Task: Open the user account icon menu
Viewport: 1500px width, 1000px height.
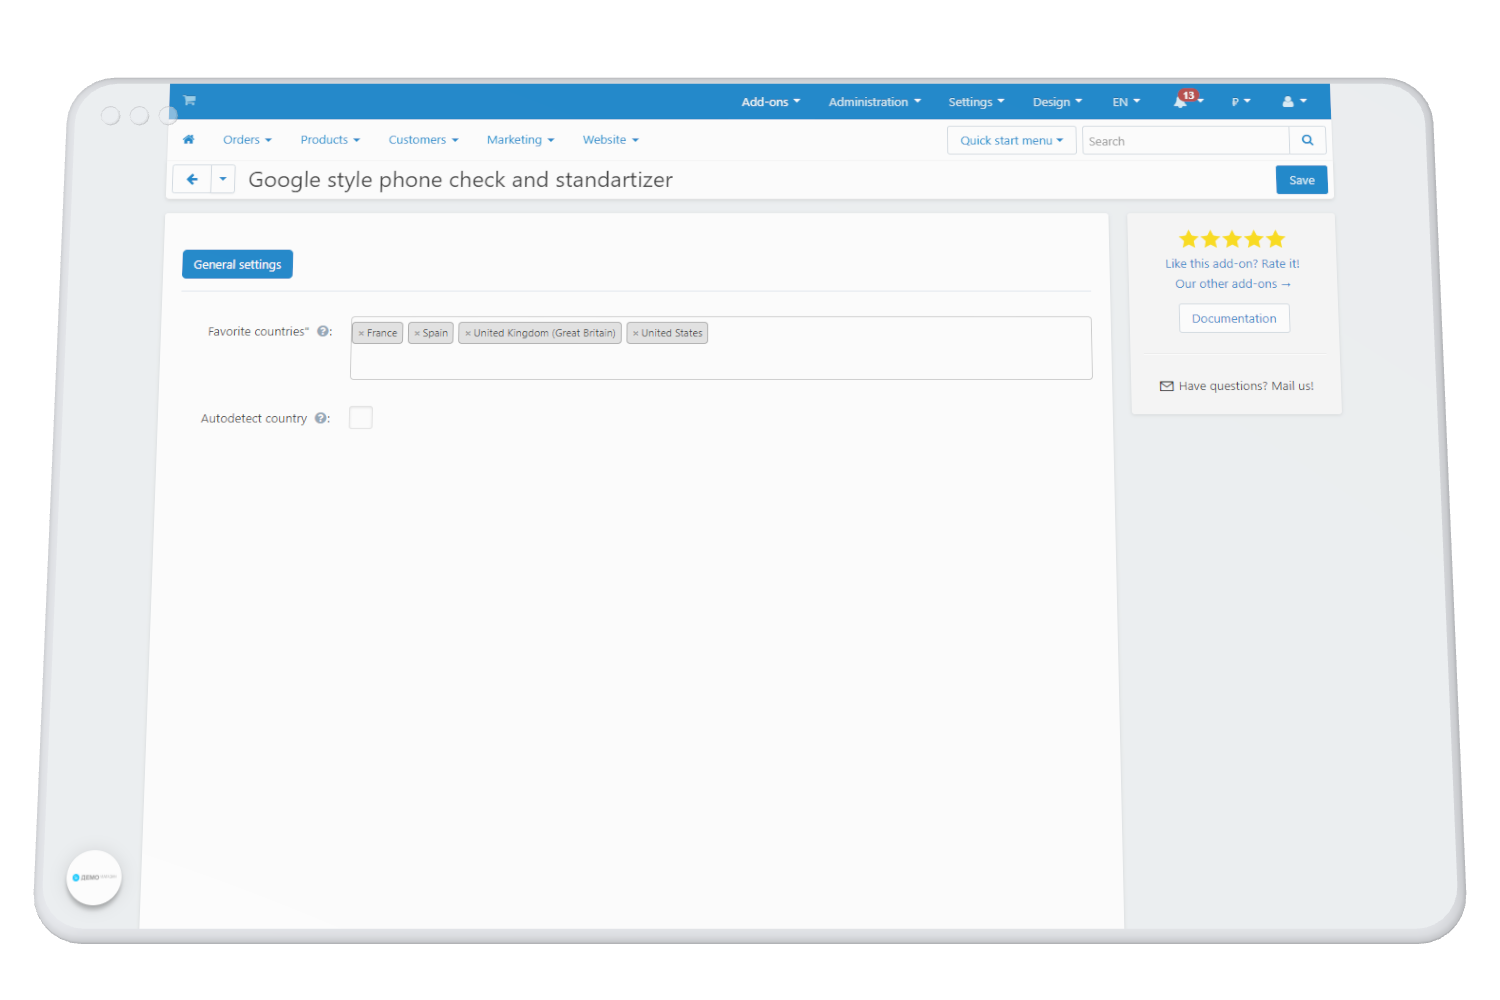Action: point(1294,102)
